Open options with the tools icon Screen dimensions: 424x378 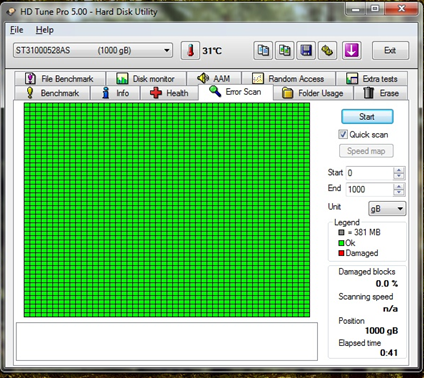(327, 51)
